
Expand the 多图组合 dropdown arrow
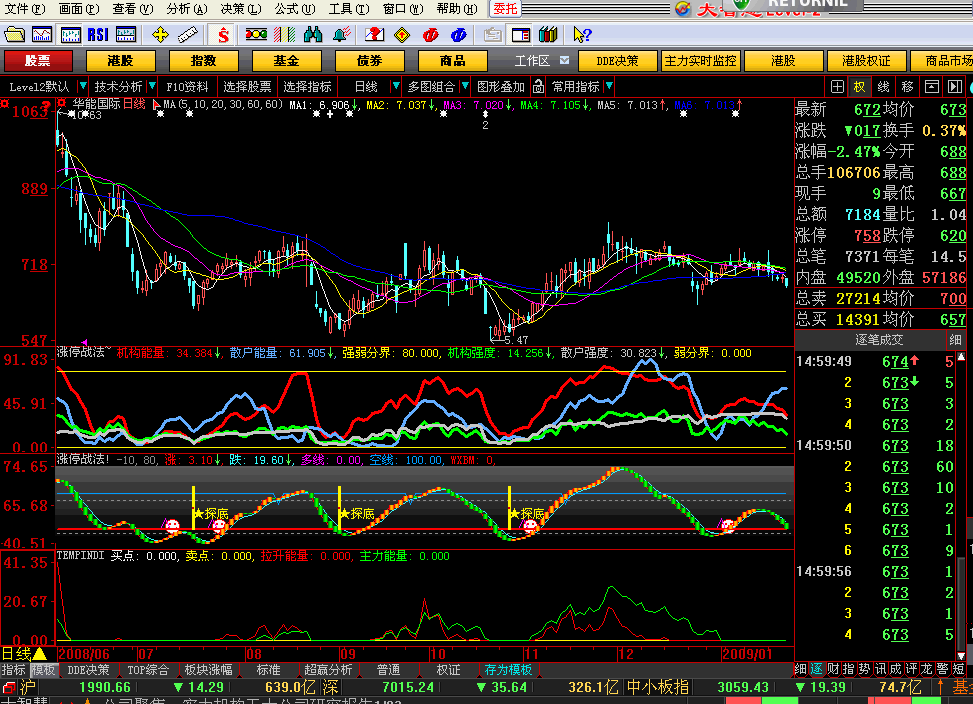tap(465, 86)
